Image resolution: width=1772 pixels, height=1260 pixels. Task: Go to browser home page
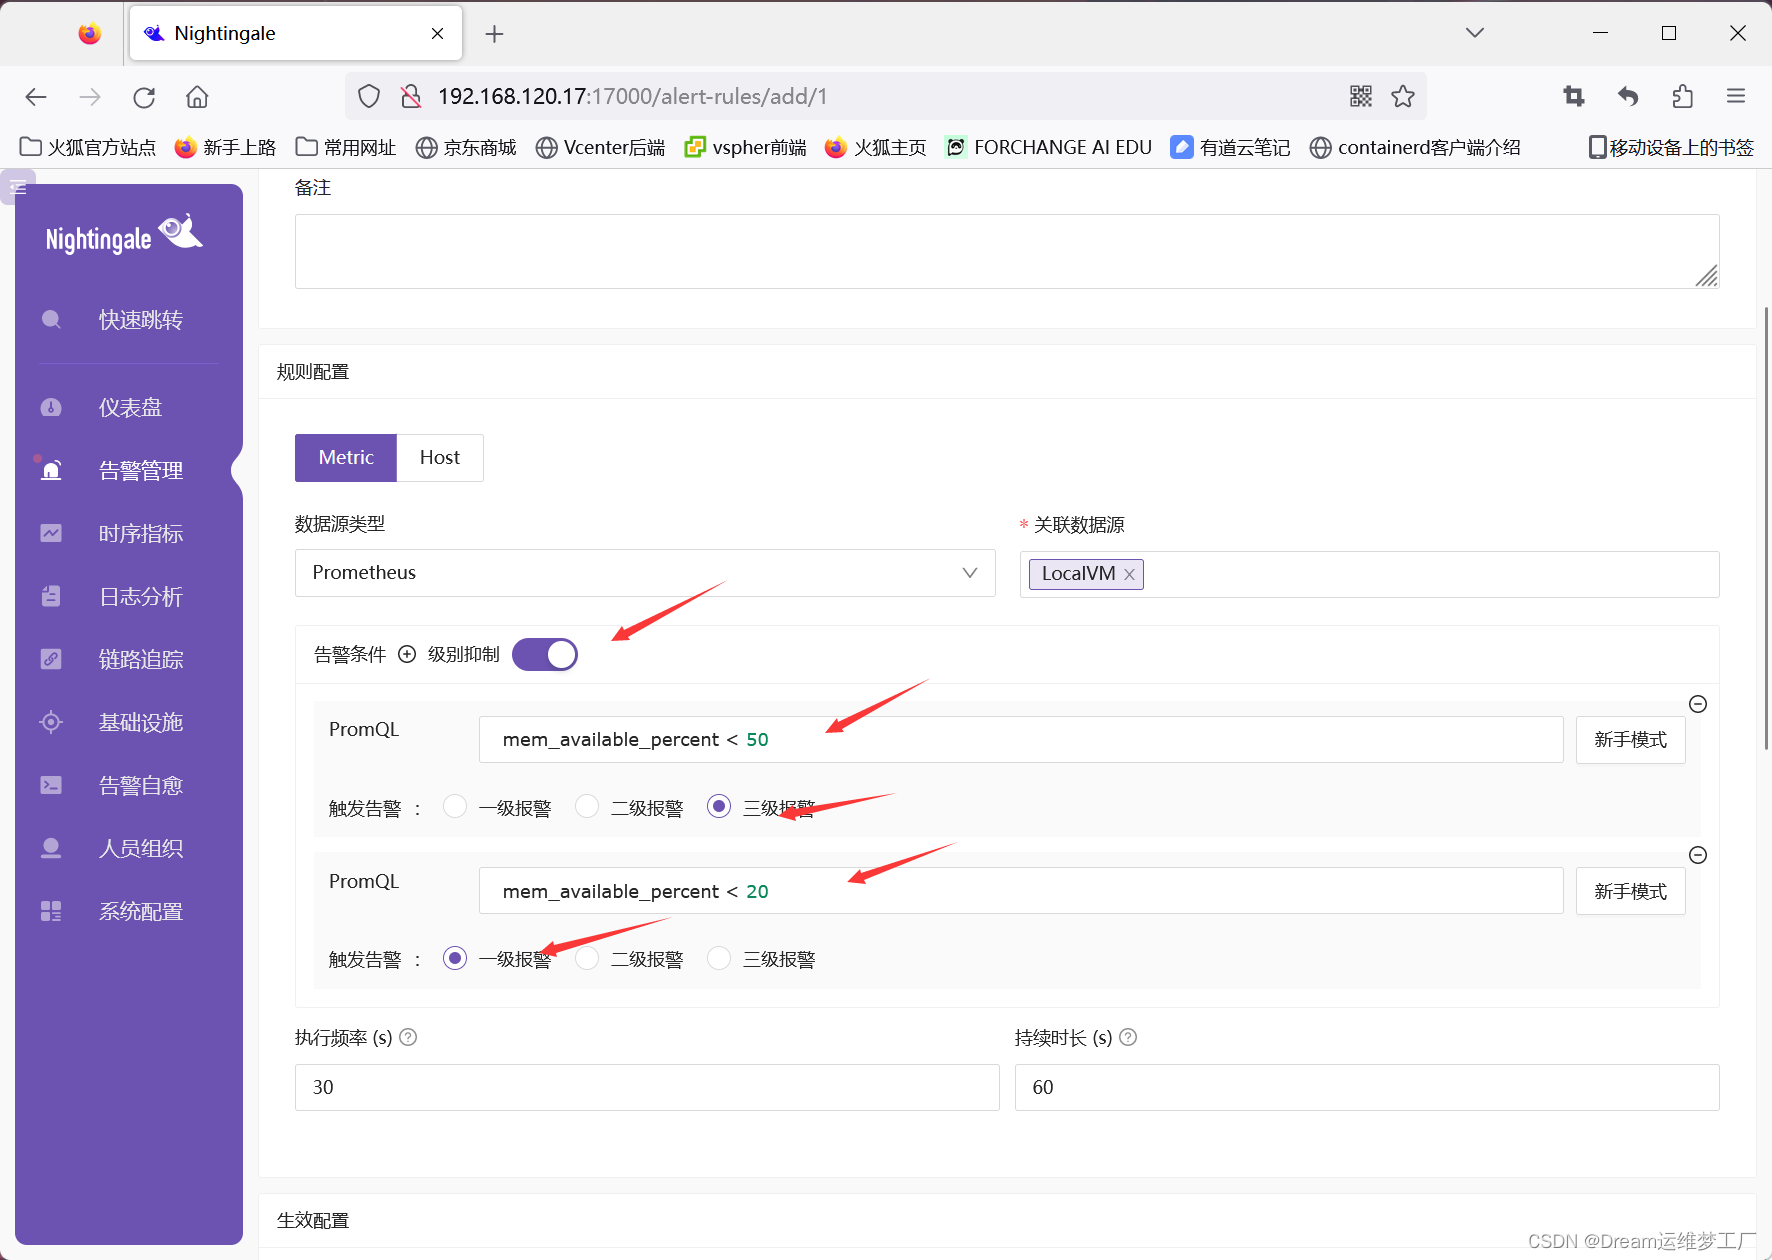click(197, 97)
